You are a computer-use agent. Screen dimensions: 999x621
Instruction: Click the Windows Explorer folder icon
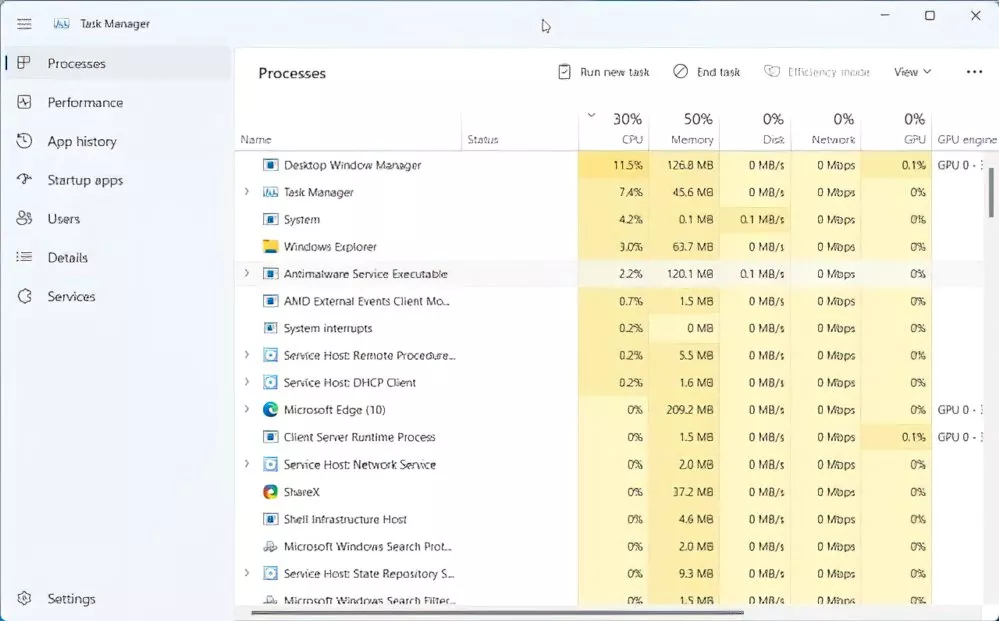coord(270,246)
